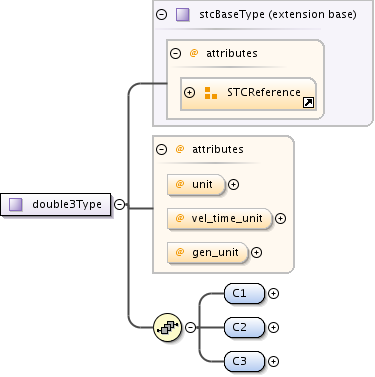This screenshot has width=375, height=377.
Task: Click the @ icon of stcBaseType attributes
Action: (x=194, y=53)
